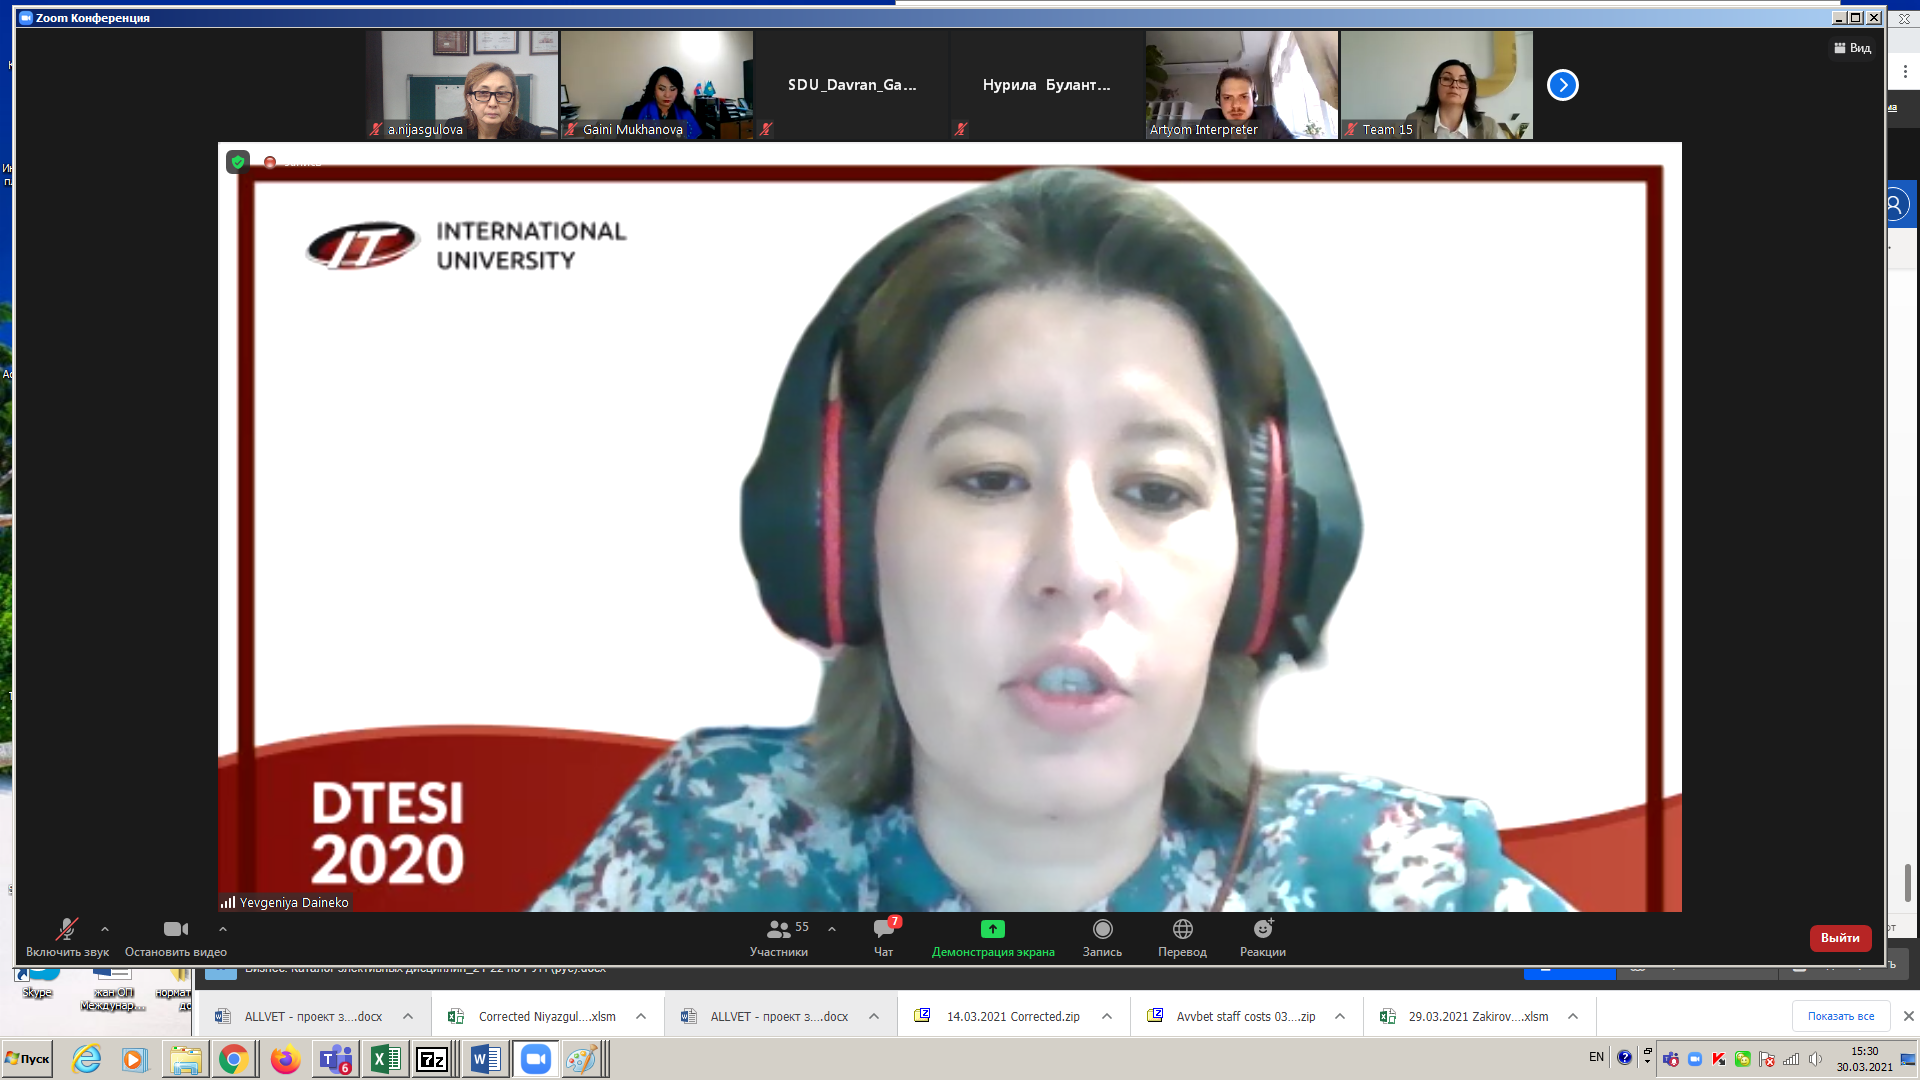Image resolution: width=1920 pixels, height=1080 pixels.
Task: Open Google Chrome from the taskbar
Action: [234, 1059]
